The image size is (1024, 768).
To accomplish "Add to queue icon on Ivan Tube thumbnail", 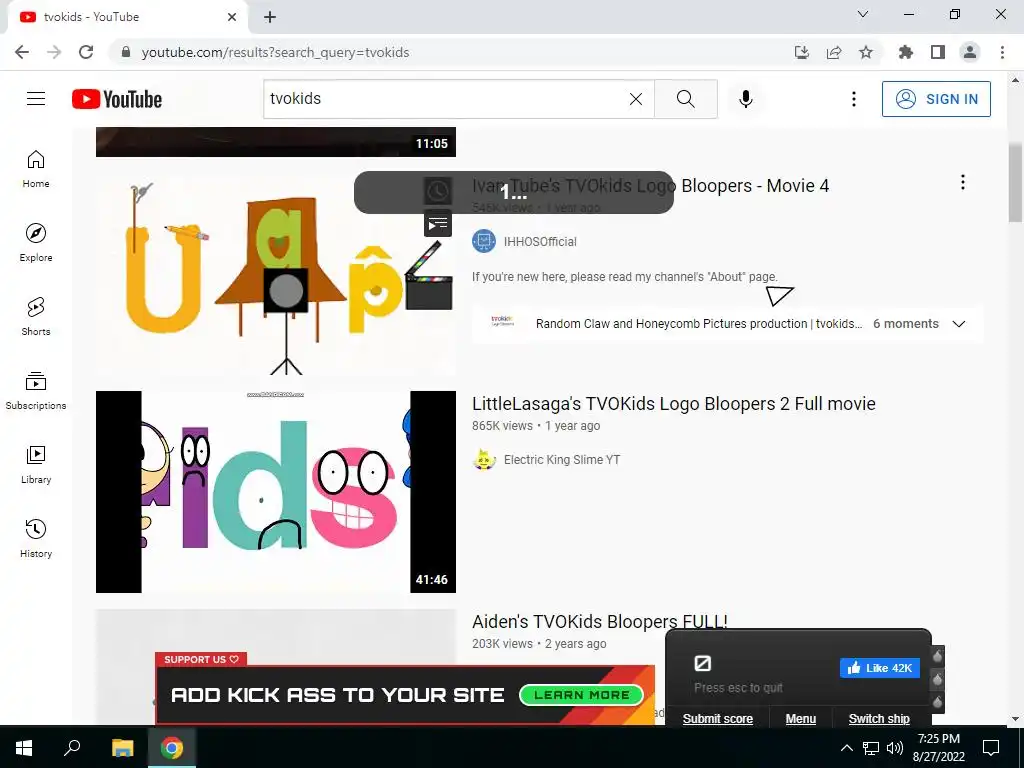I will pyautogui.click(x=438, y=225).
